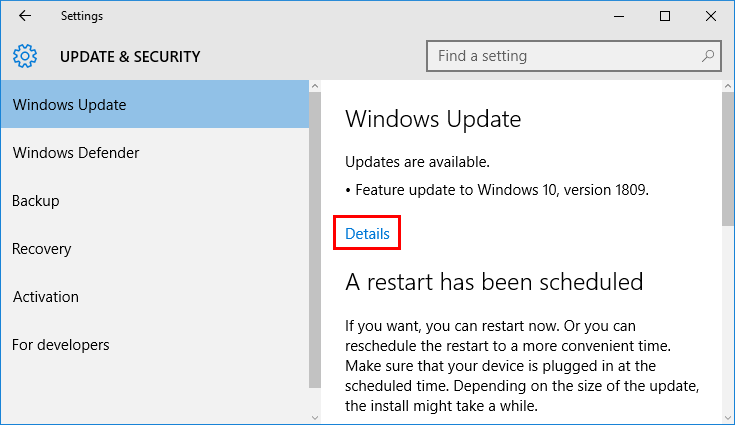Go back using the back arrow
The height and width of the screenshot is (425, 735).
(x=24, y=16)
